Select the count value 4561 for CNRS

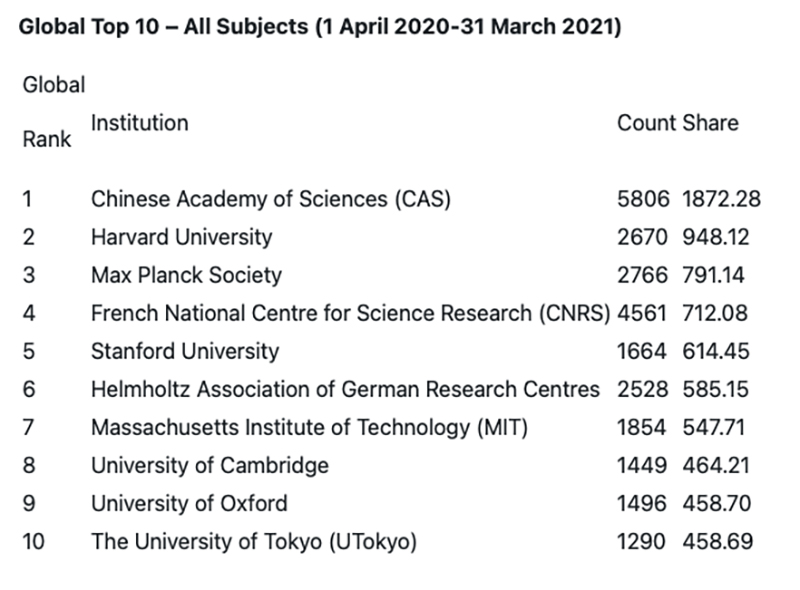pyautogui.click(x=643, y=313)
